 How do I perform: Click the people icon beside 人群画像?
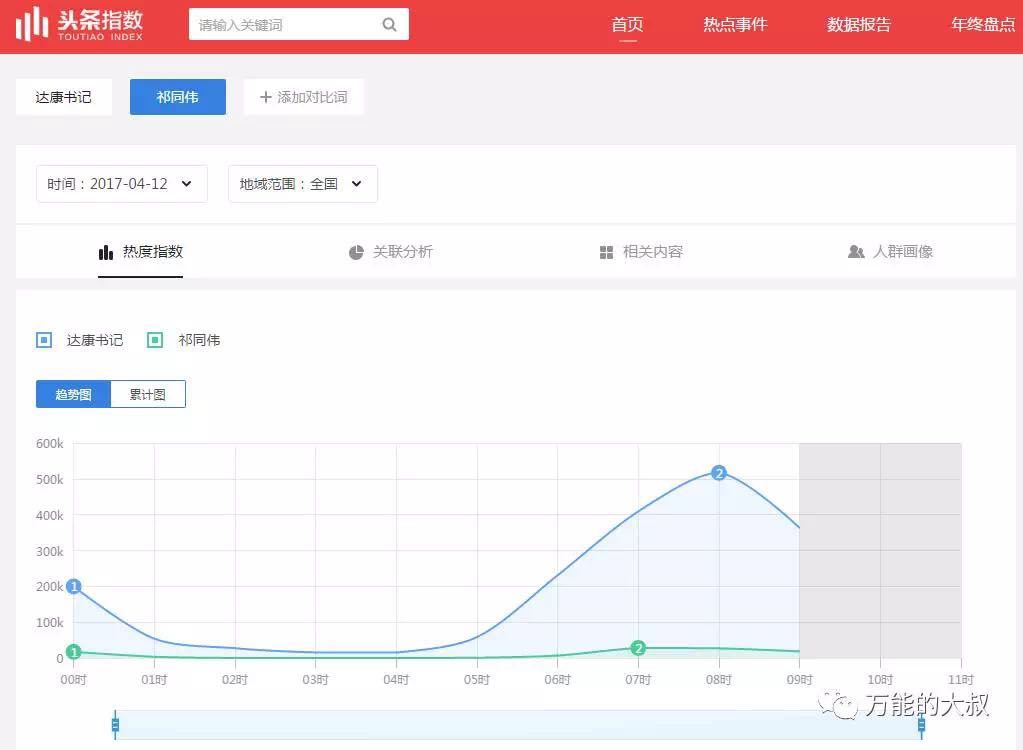pyautogui.click(x=855, y=252)
